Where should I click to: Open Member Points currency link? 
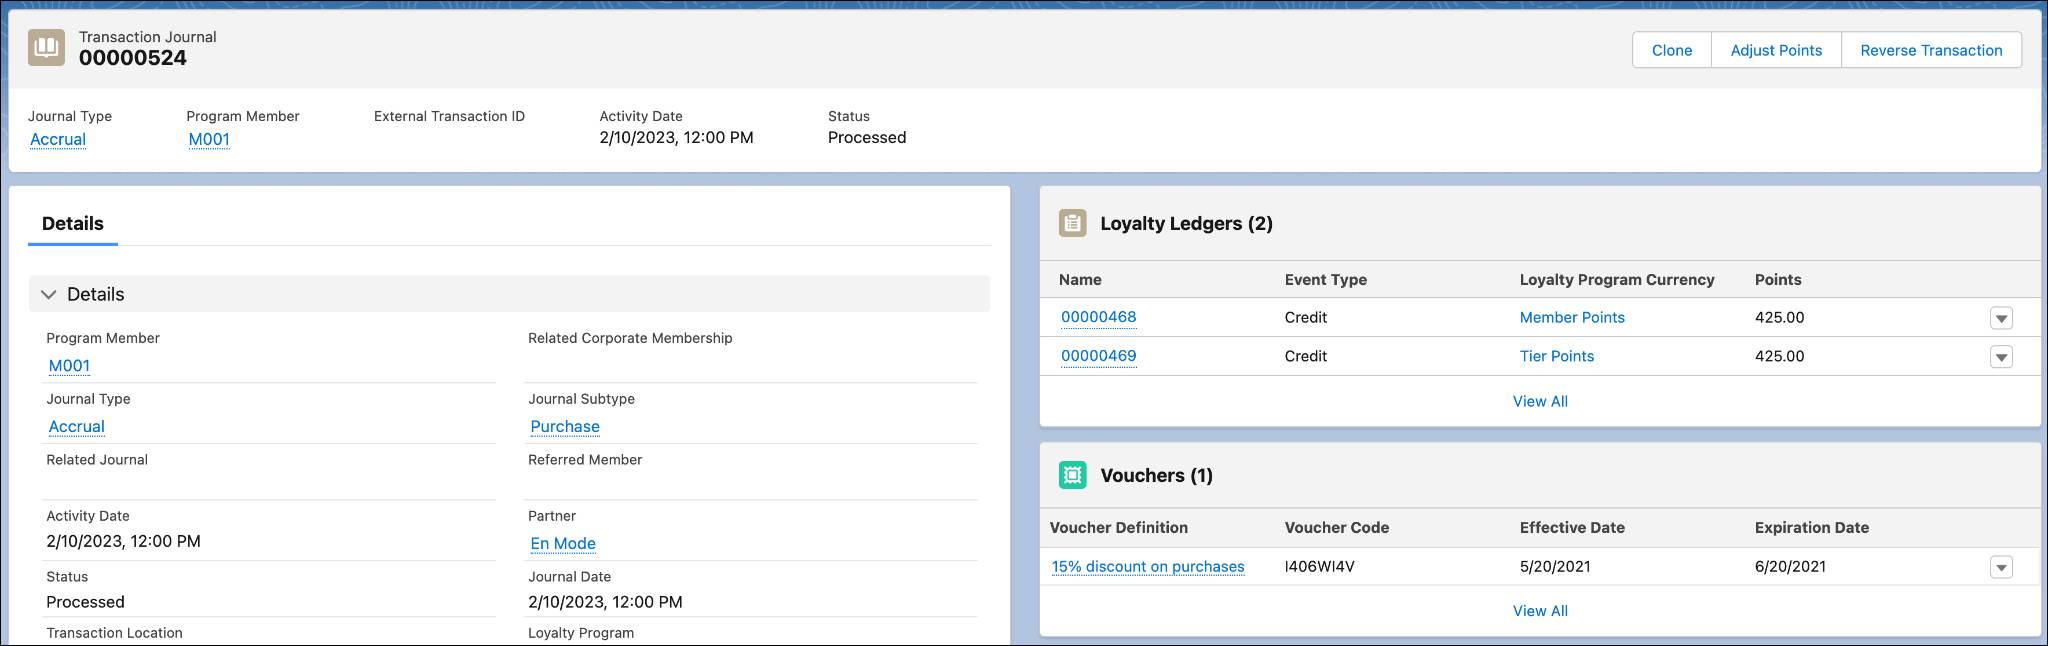tap(1572, 317)
